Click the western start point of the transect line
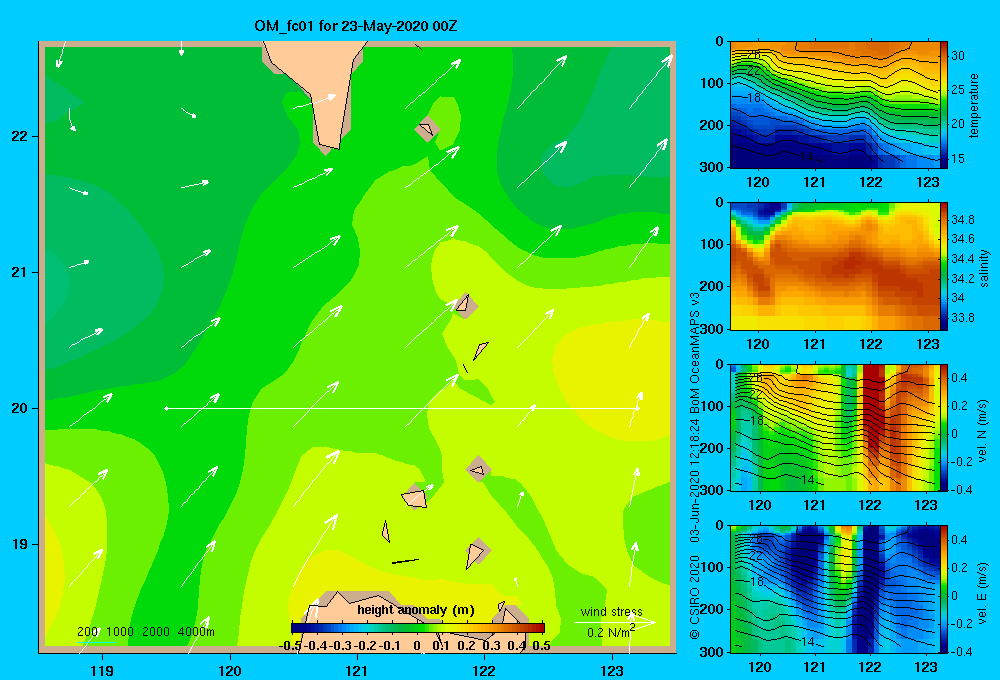The width and height of the screenshot is (1000, 680). (x=166, y=408)
